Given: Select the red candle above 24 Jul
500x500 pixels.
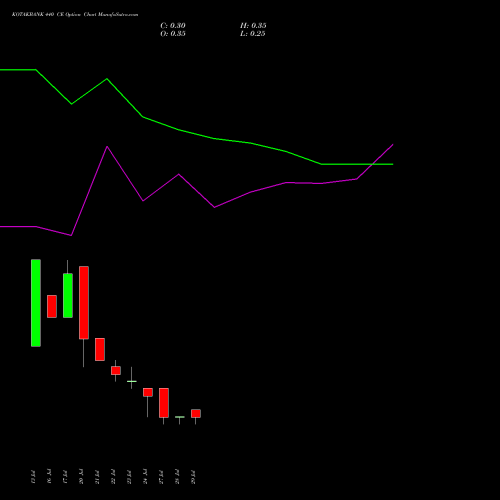Looking at the screenshot, I should [148, 392].
